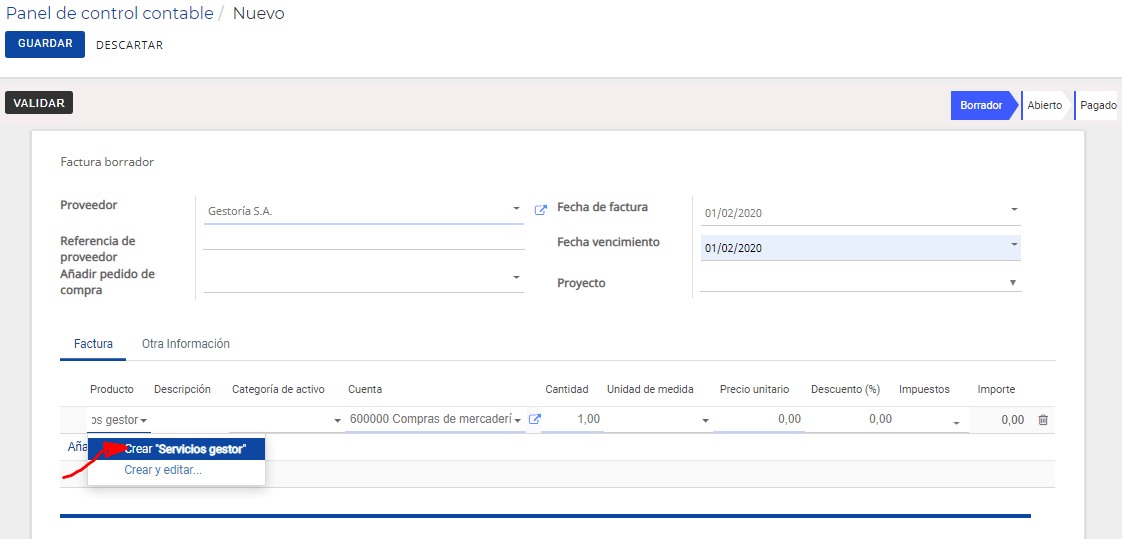
Task: Click the GUARDAR button
Action: (x=45, y=44)
